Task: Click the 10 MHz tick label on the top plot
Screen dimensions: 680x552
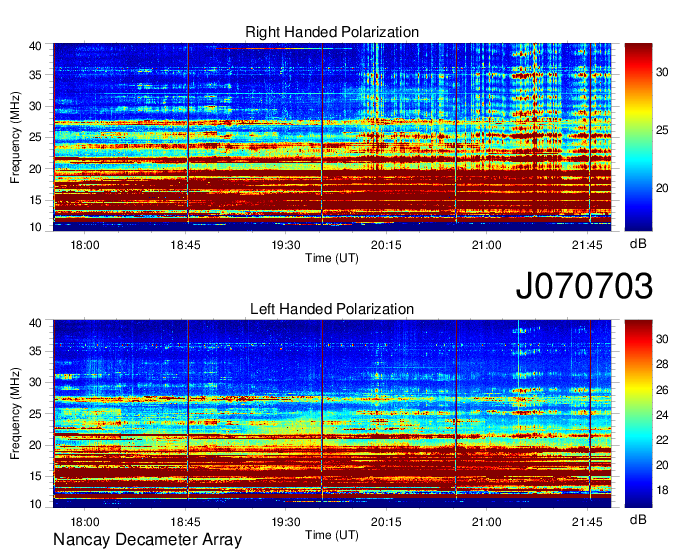Action: coord(35,227)
